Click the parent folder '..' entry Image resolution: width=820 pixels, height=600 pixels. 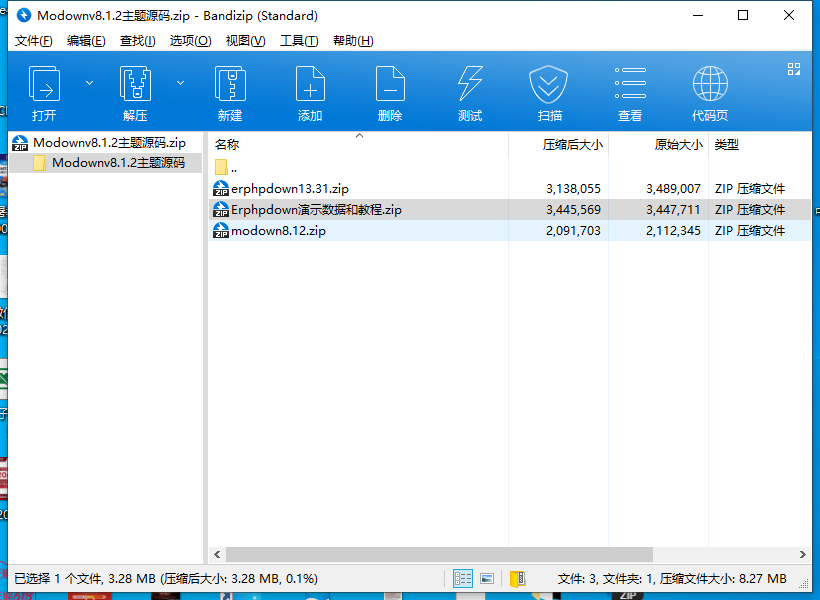(226, 167)
